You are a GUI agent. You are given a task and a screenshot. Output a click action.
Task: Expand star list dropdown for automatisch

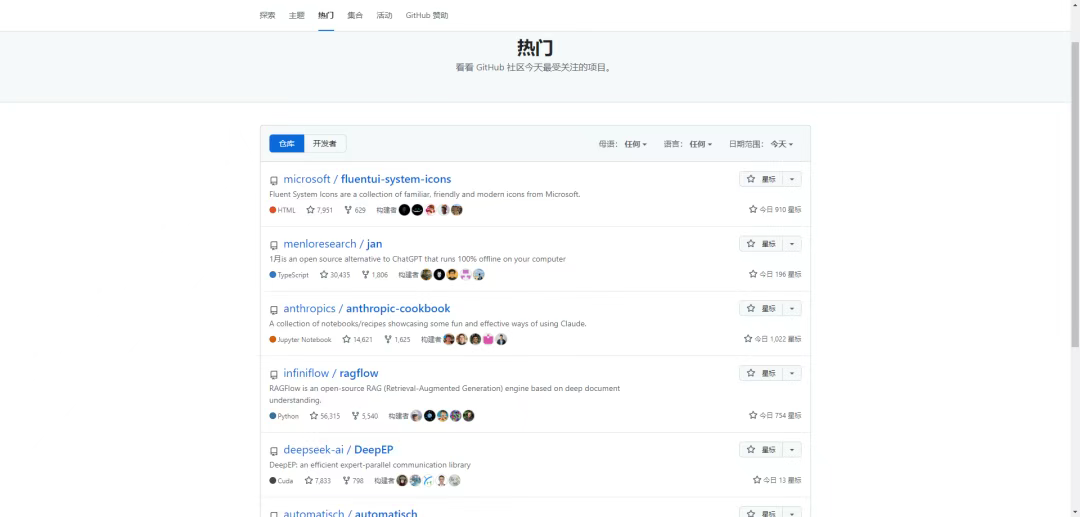[791, 513]
